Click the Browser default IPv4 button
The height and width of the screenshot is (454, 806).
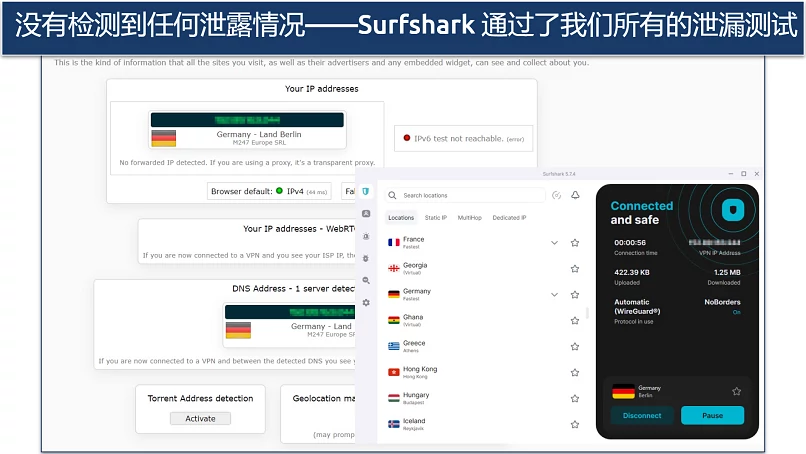click(x=269, y=191)
